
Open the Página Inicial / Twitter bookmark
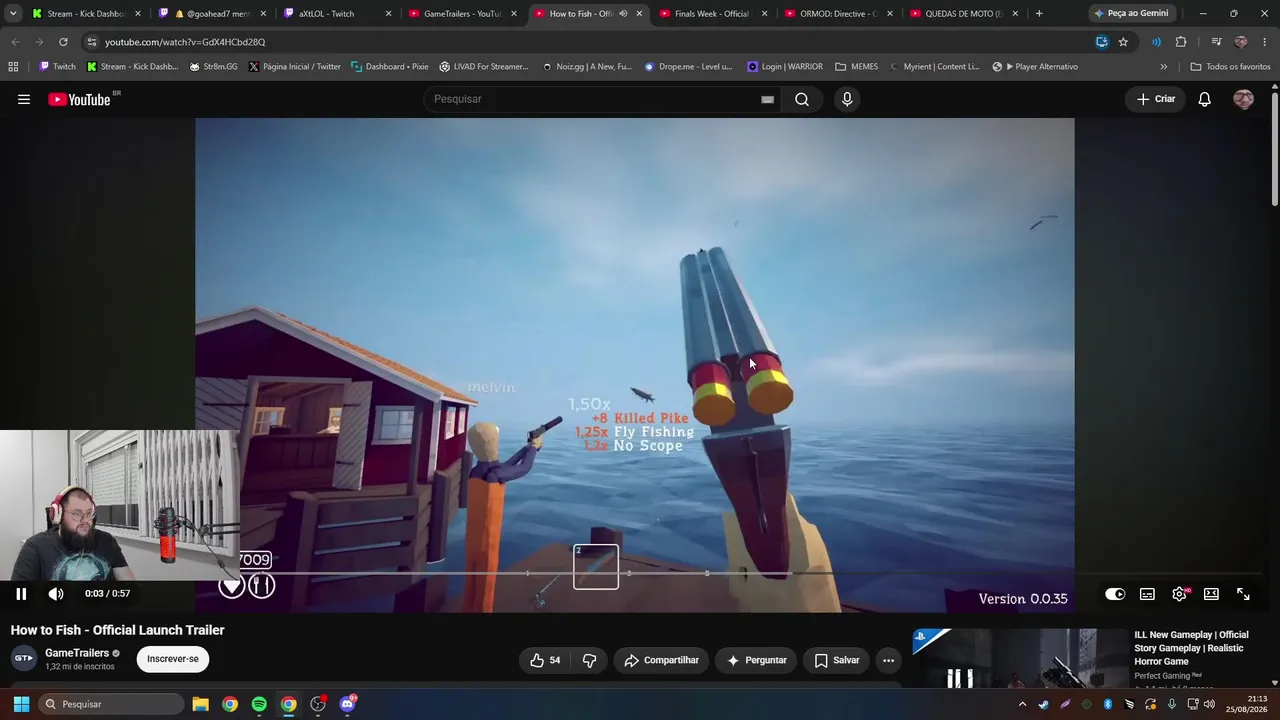[294, 67]
